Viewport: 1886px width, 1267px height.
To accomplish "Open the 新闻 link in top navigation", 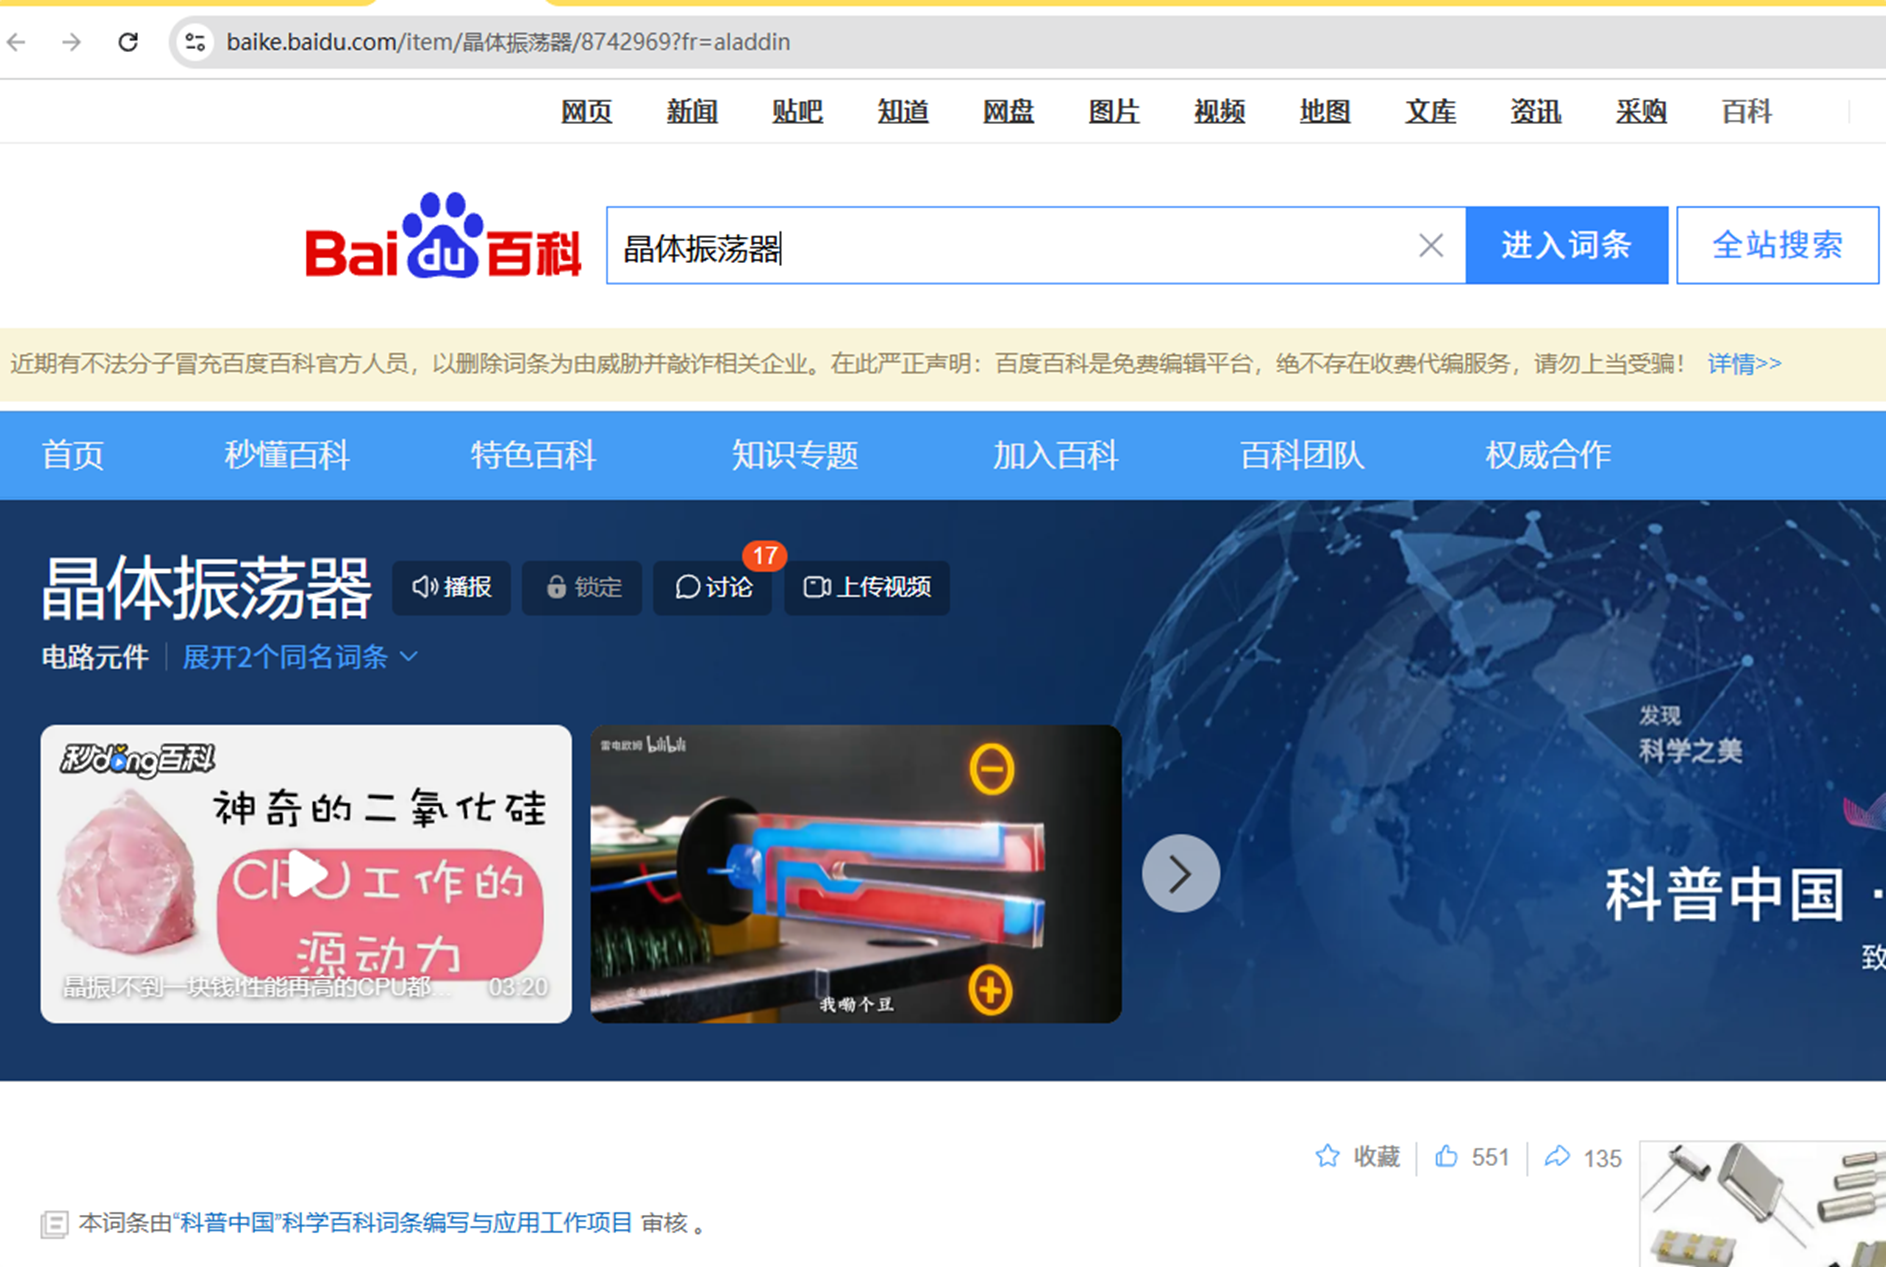I will coord(692,112).
